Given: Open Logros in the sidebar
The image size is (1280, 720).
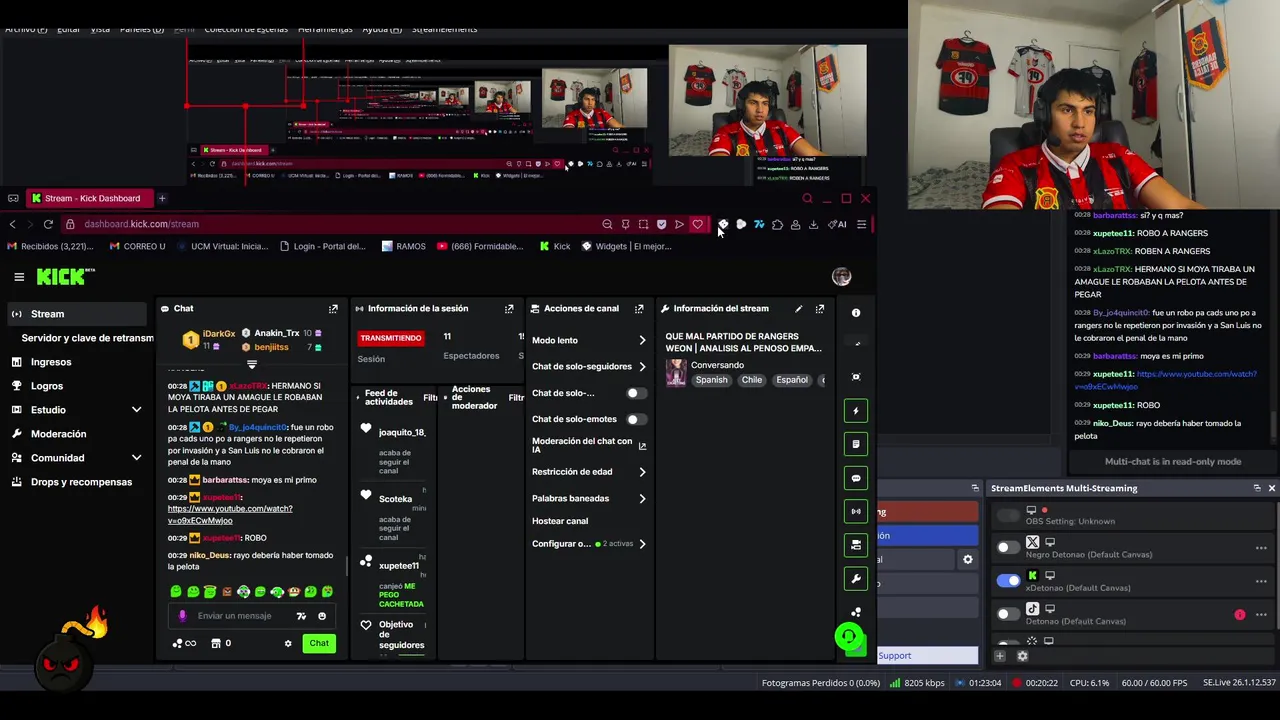Looking at the screenshot, I should pos(47,386).
